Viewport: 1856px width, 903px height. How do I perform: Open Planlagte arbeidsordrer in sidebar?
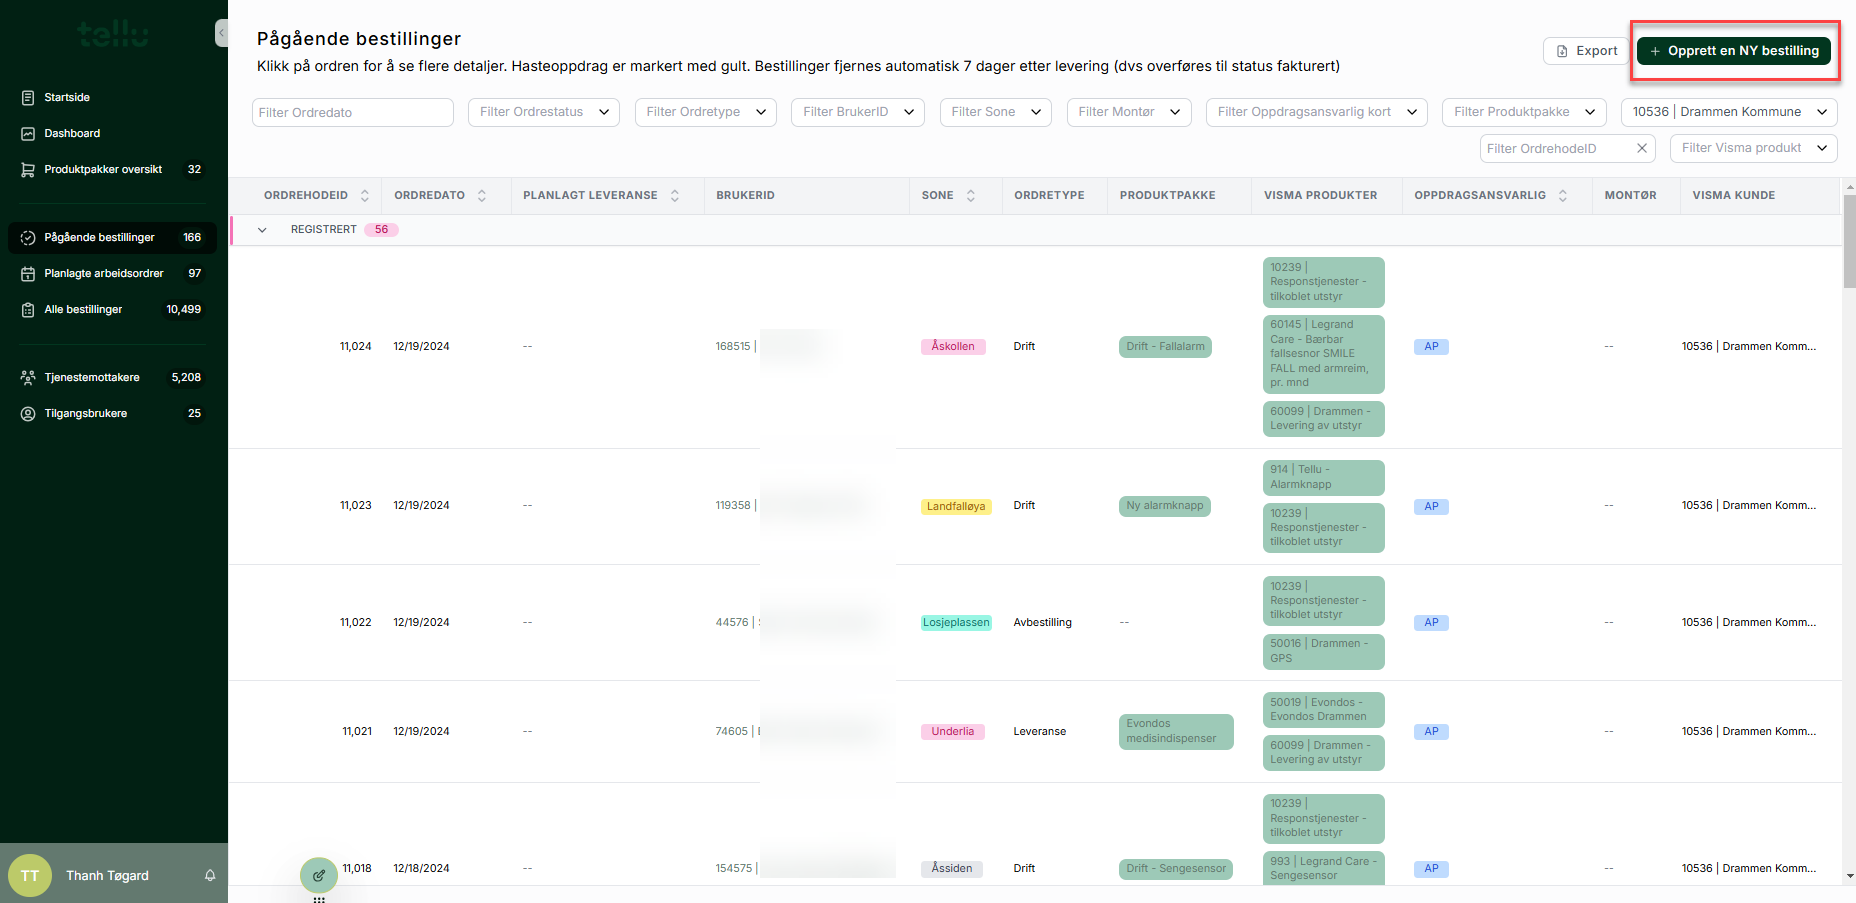click(104, 273)
